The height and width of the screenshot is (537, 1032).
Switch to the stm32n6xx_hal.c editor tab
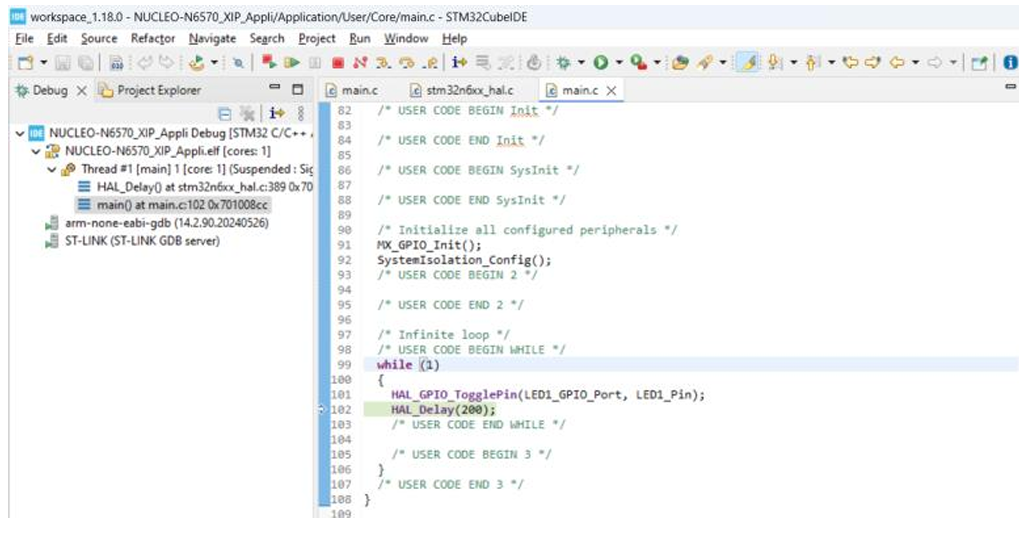click(x=461, y=90)
